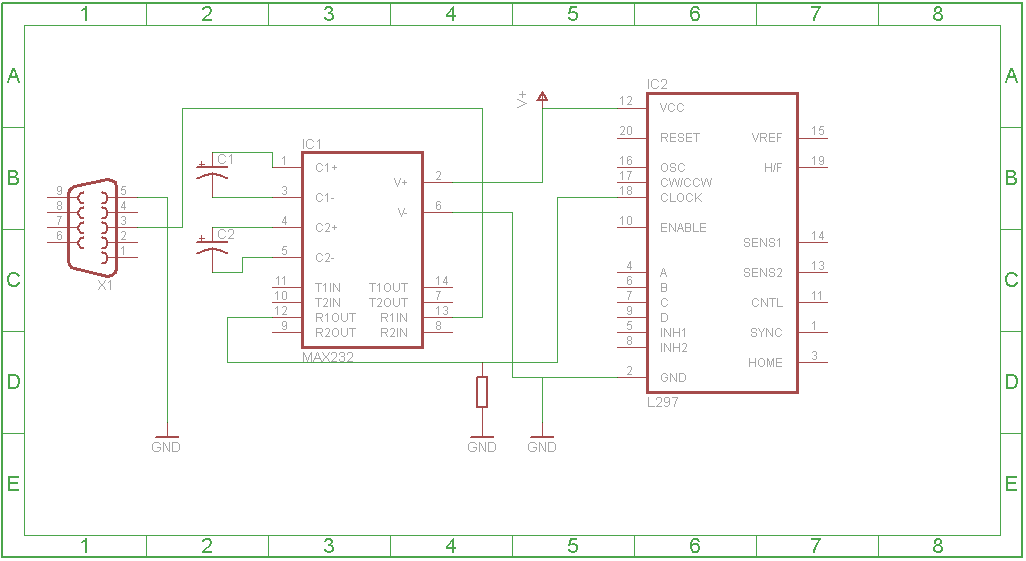Click the C2+ pin label on MAX232
This screenshot has height=561, width=1026.
pyautogui.click(x=326, y=228)
